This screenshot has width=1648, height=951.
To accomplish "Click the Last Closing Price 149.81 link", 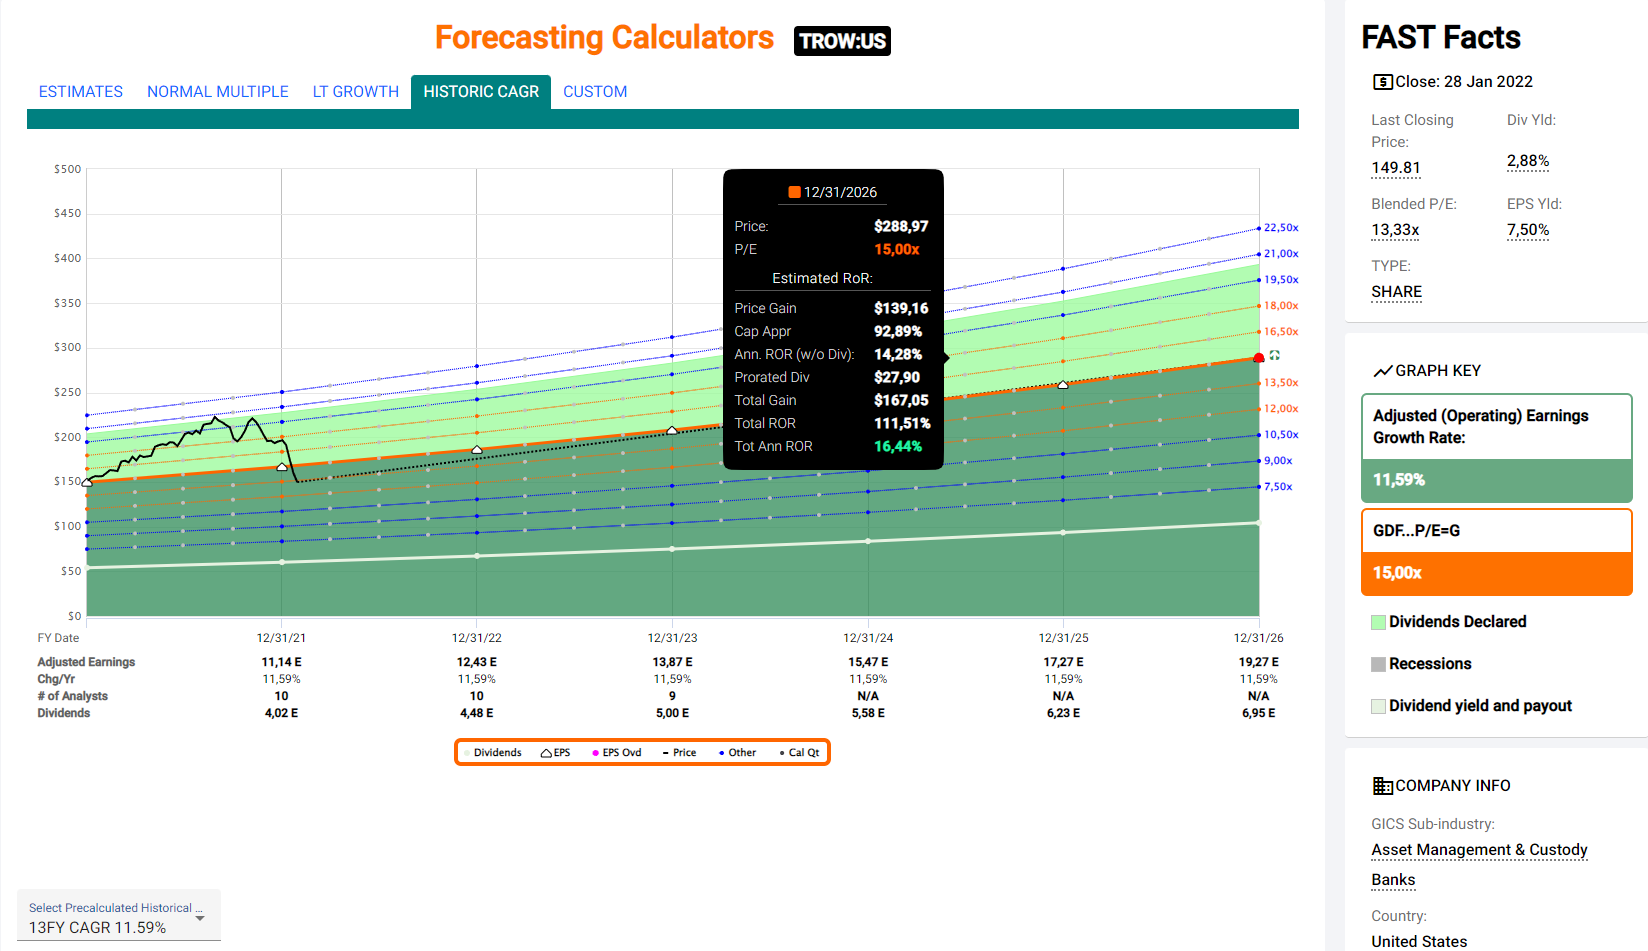I will [1396, 168].
